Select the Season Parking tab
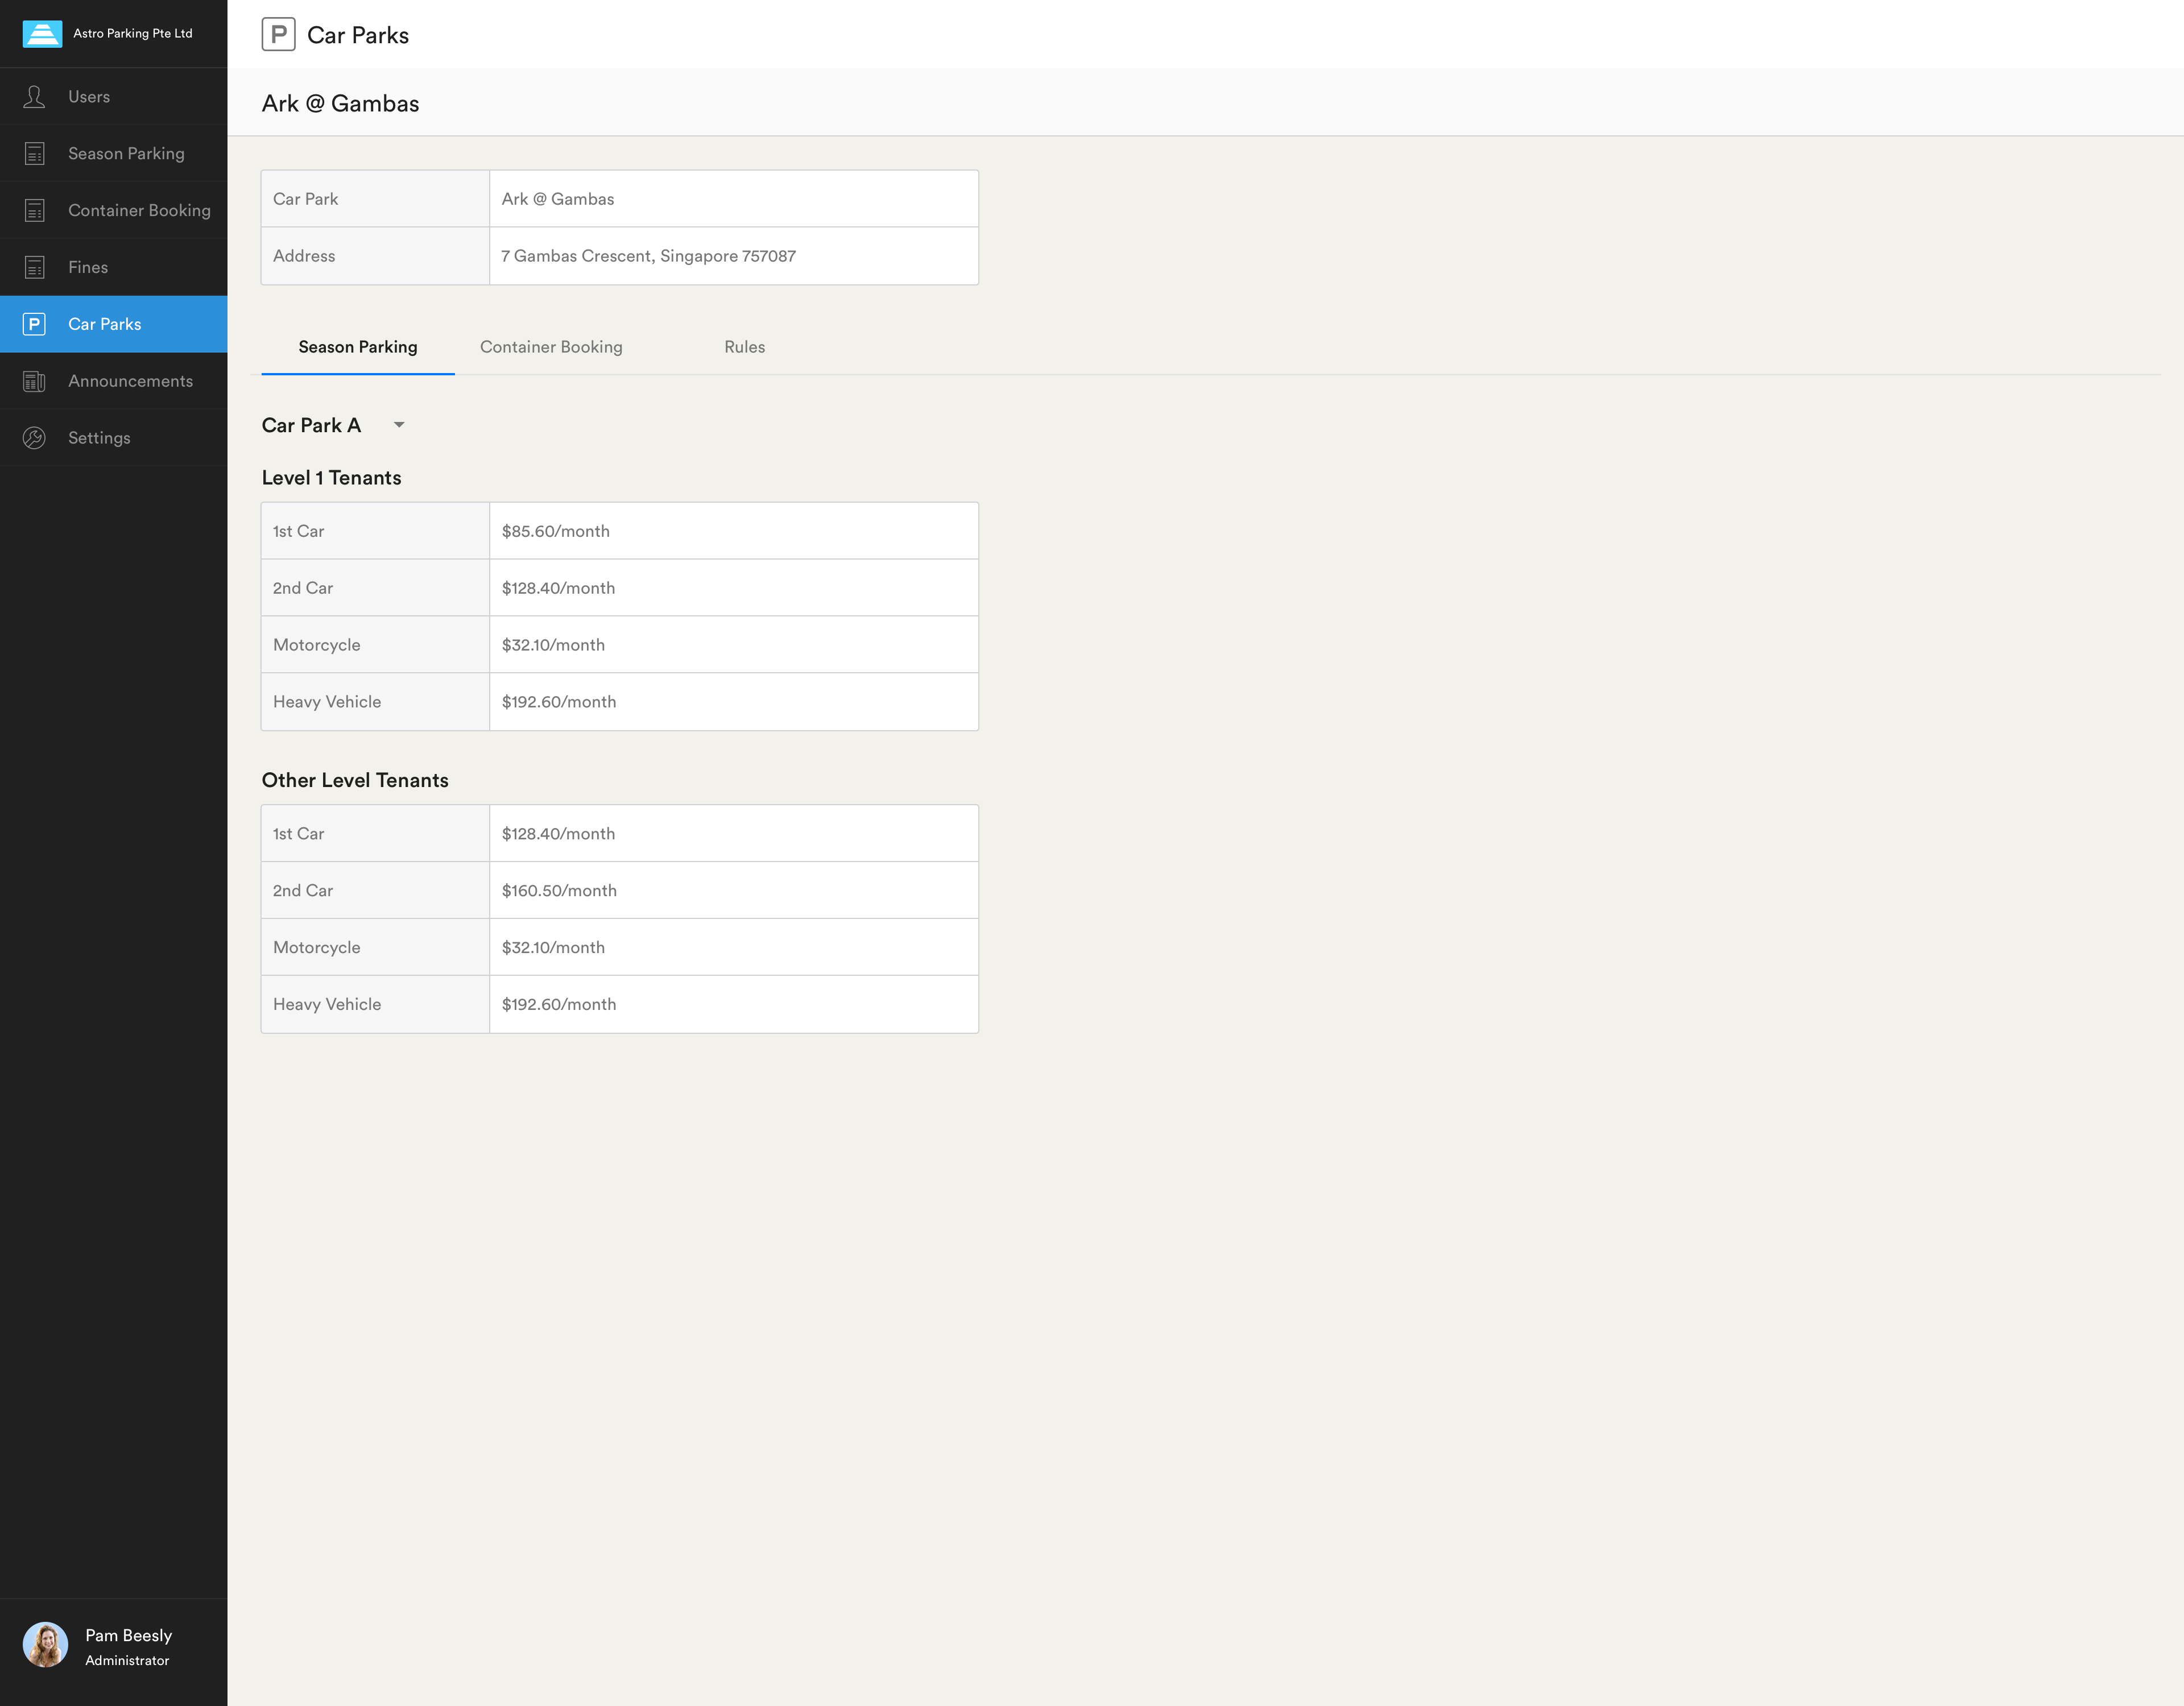Image resolution: width=2184 pixels, height=1706 pixels. (357, 347)
